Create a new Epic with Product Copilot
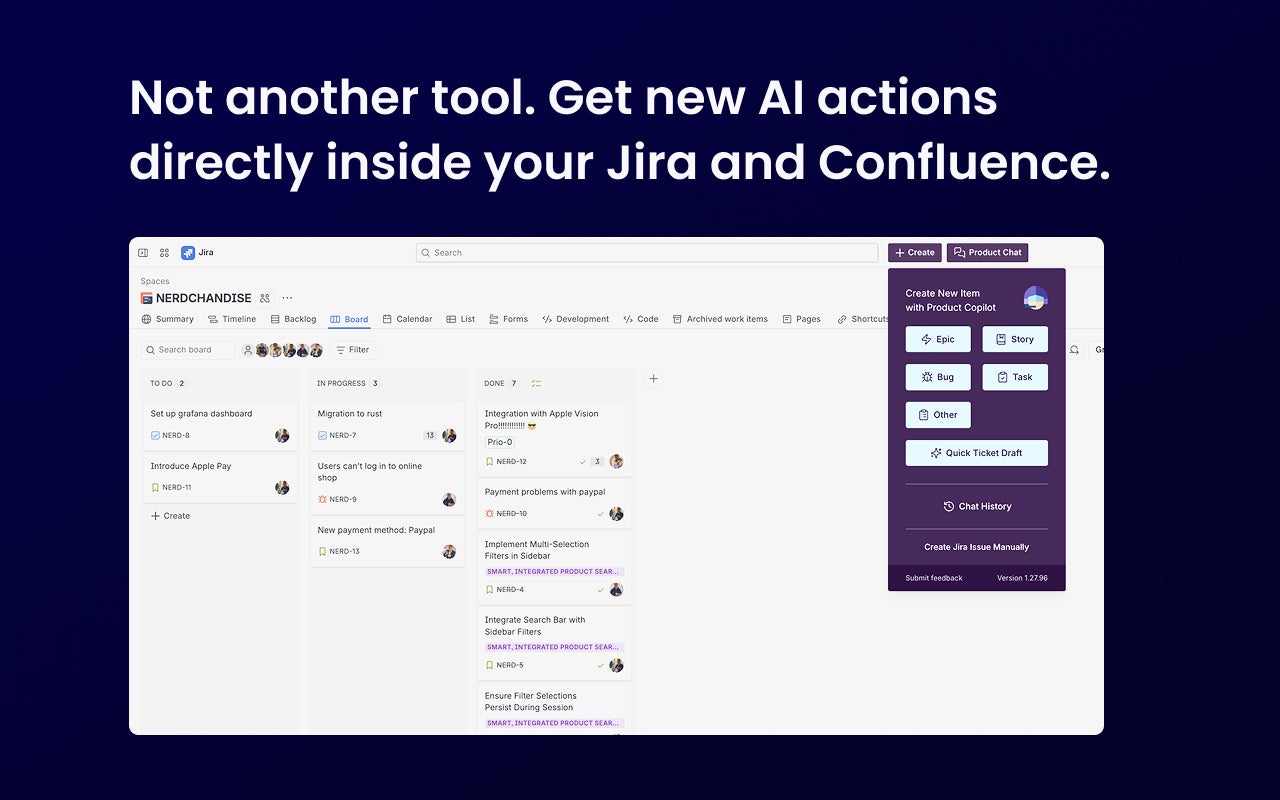This screenshot has width=1280, height=800. click(x=938, y=339)
